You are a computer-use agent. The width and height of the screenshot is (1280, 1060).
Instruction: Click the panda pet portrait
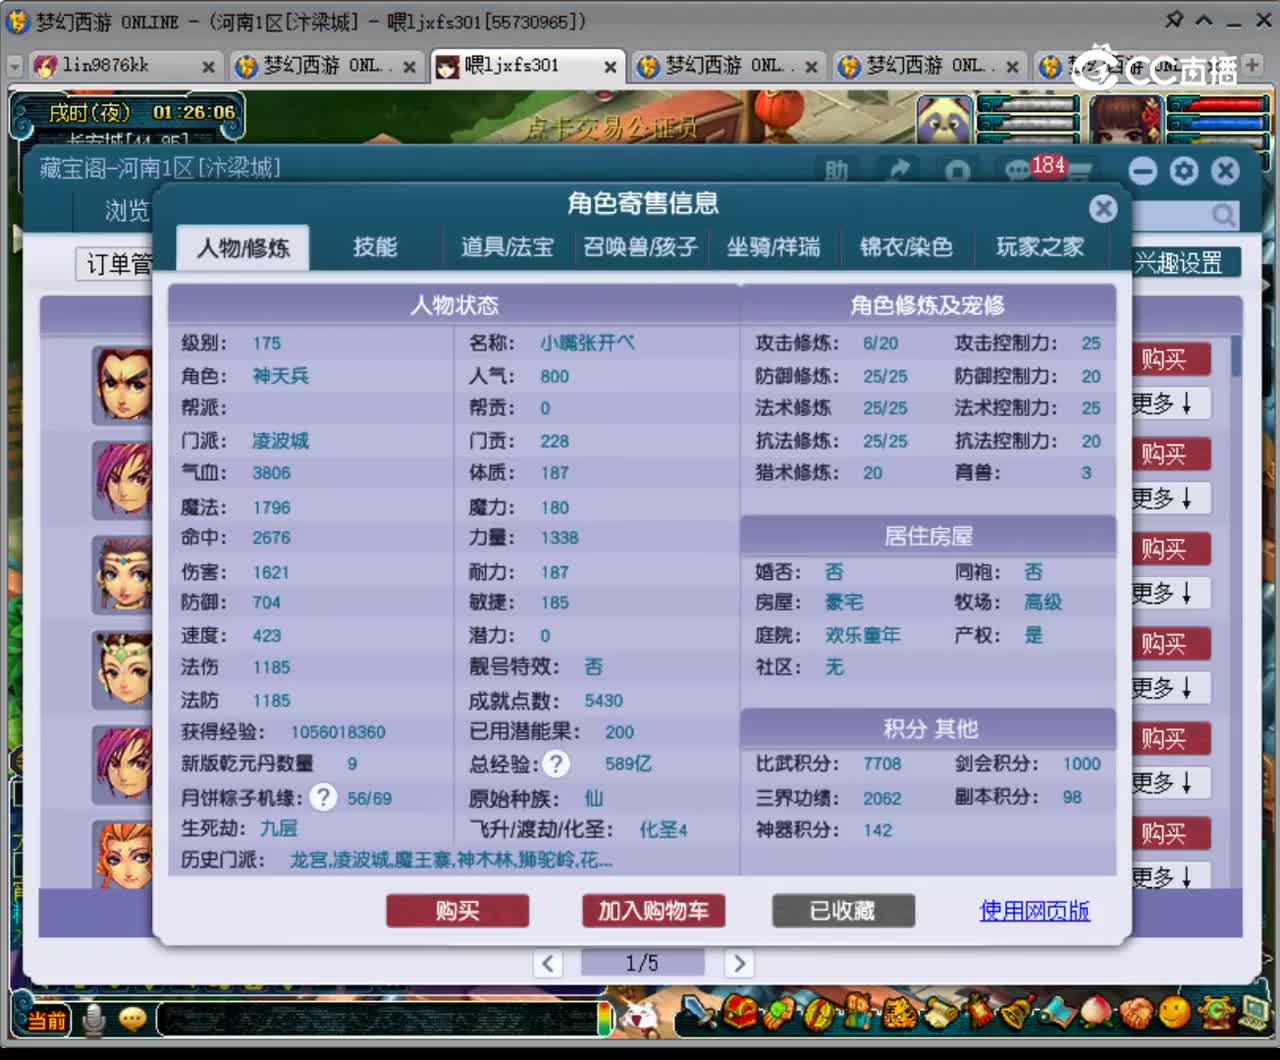(945, 121)
